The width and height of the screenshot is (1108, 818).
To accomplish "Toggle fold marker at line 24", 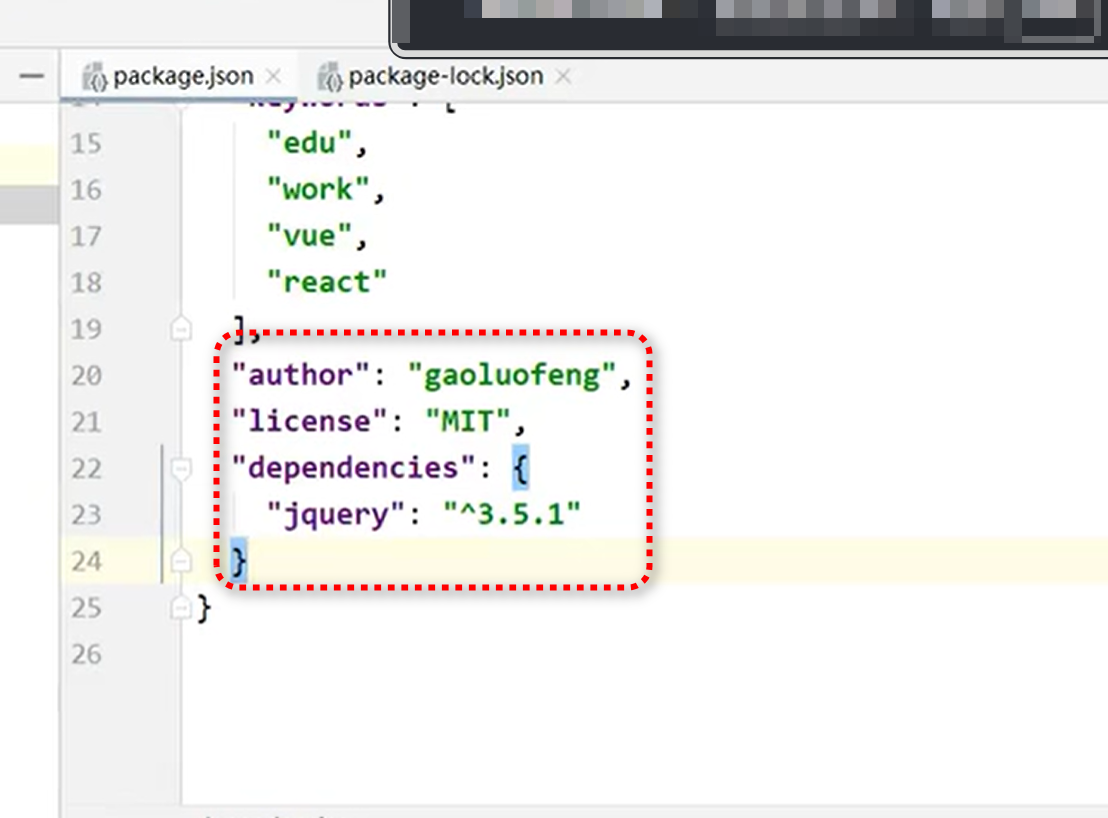I will click(181, 561).
